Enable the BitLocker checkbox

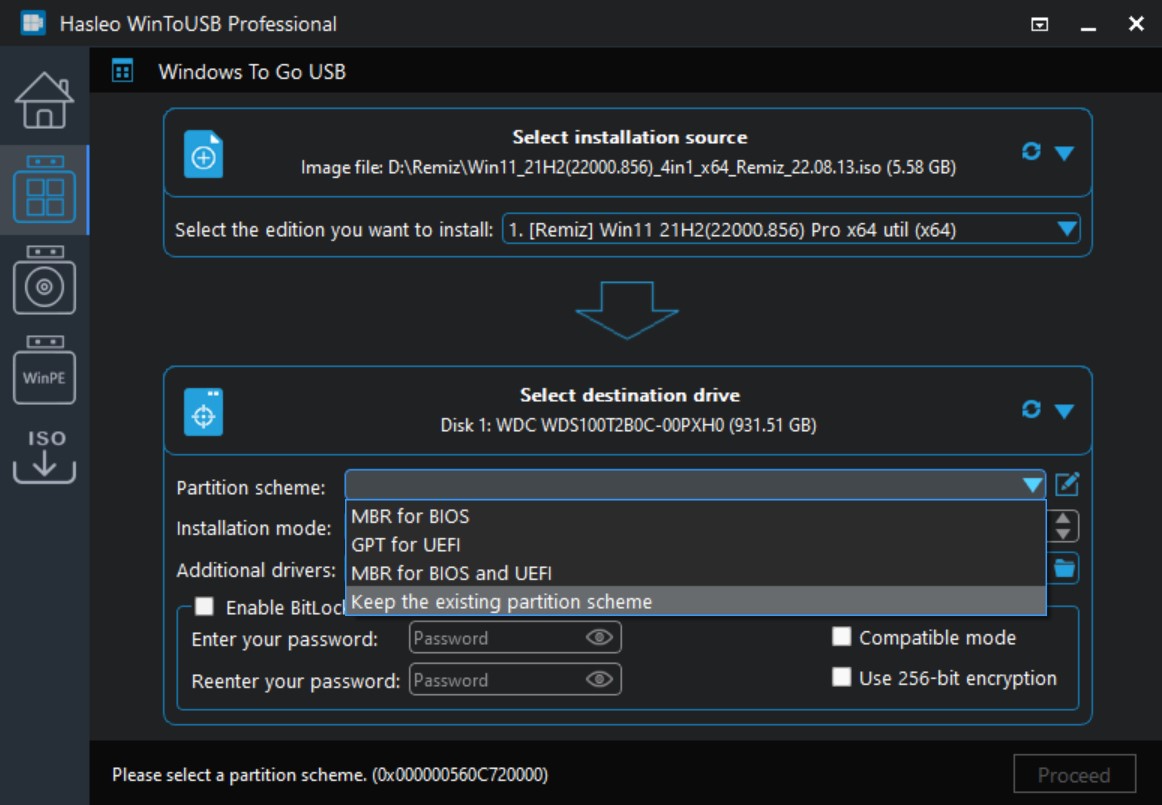pos(204,606)
